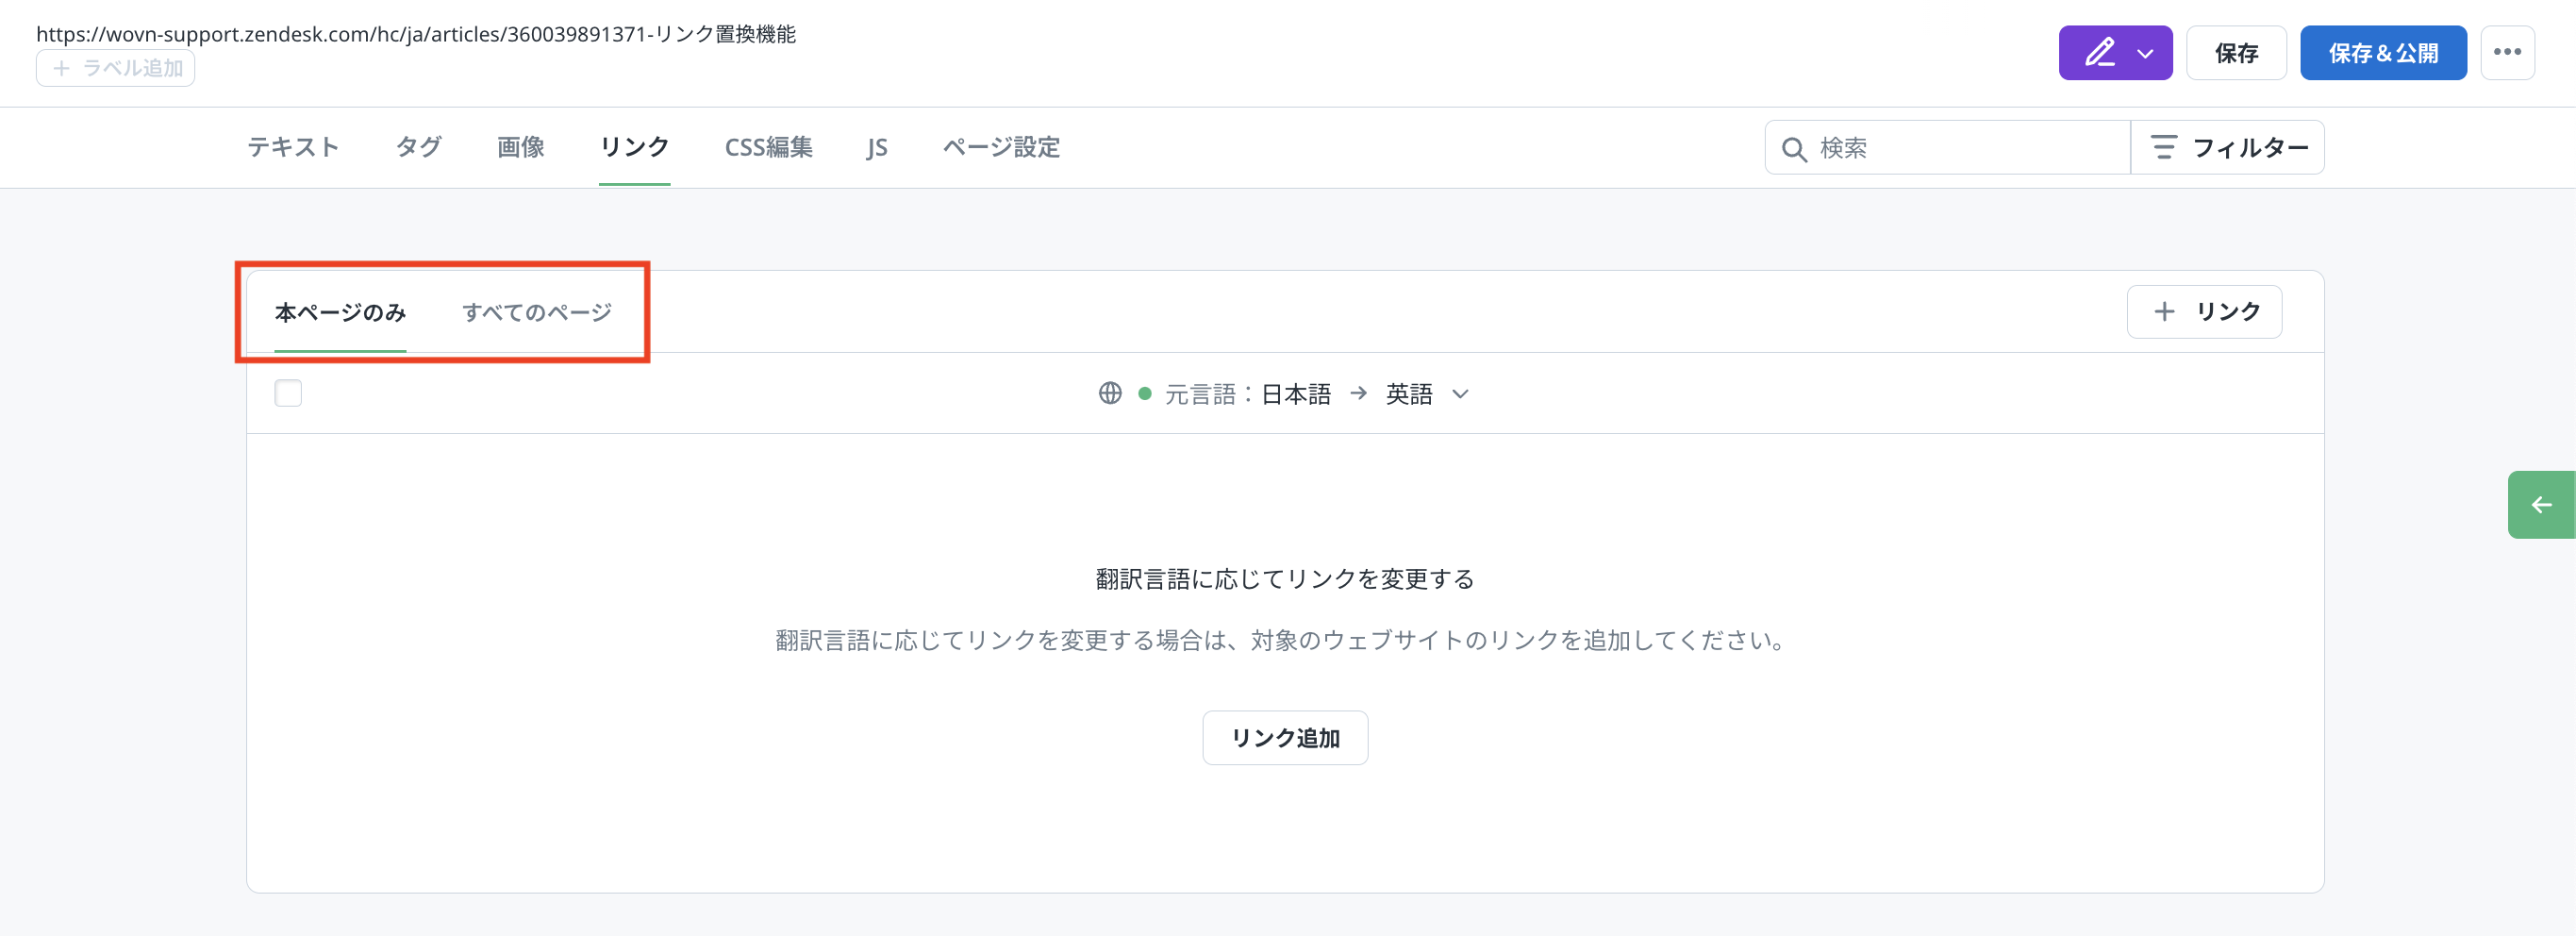Click the globe language icon
This screenshot has width=2576, height=936.
(1110, 394)
